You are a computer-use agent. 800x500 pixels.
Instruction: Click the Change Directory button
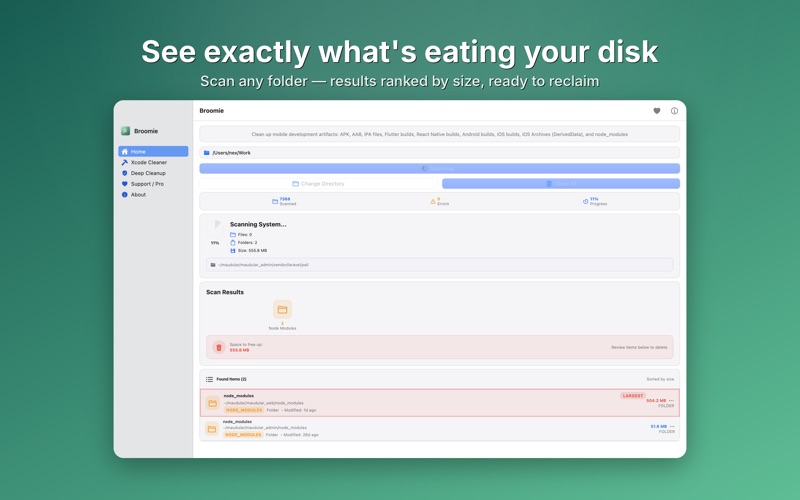click(318, 184)
